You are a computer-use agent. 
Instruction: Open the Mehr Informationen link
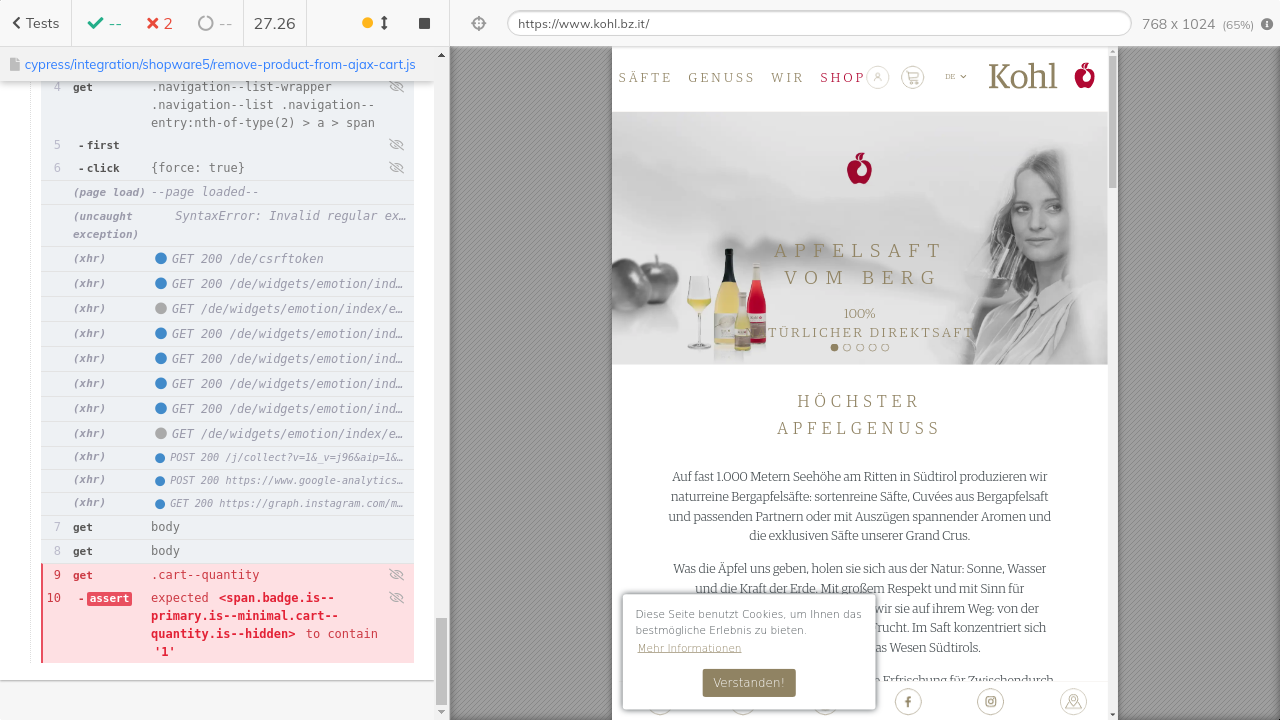click(689, 648)
